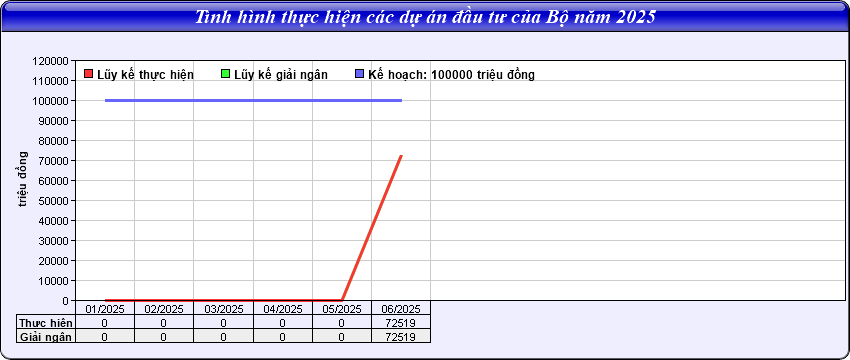Image resolution: width=850 pixels, height=360 pixels.
Task: Click the 01/2025 month column header
Action: click(105, 309)
